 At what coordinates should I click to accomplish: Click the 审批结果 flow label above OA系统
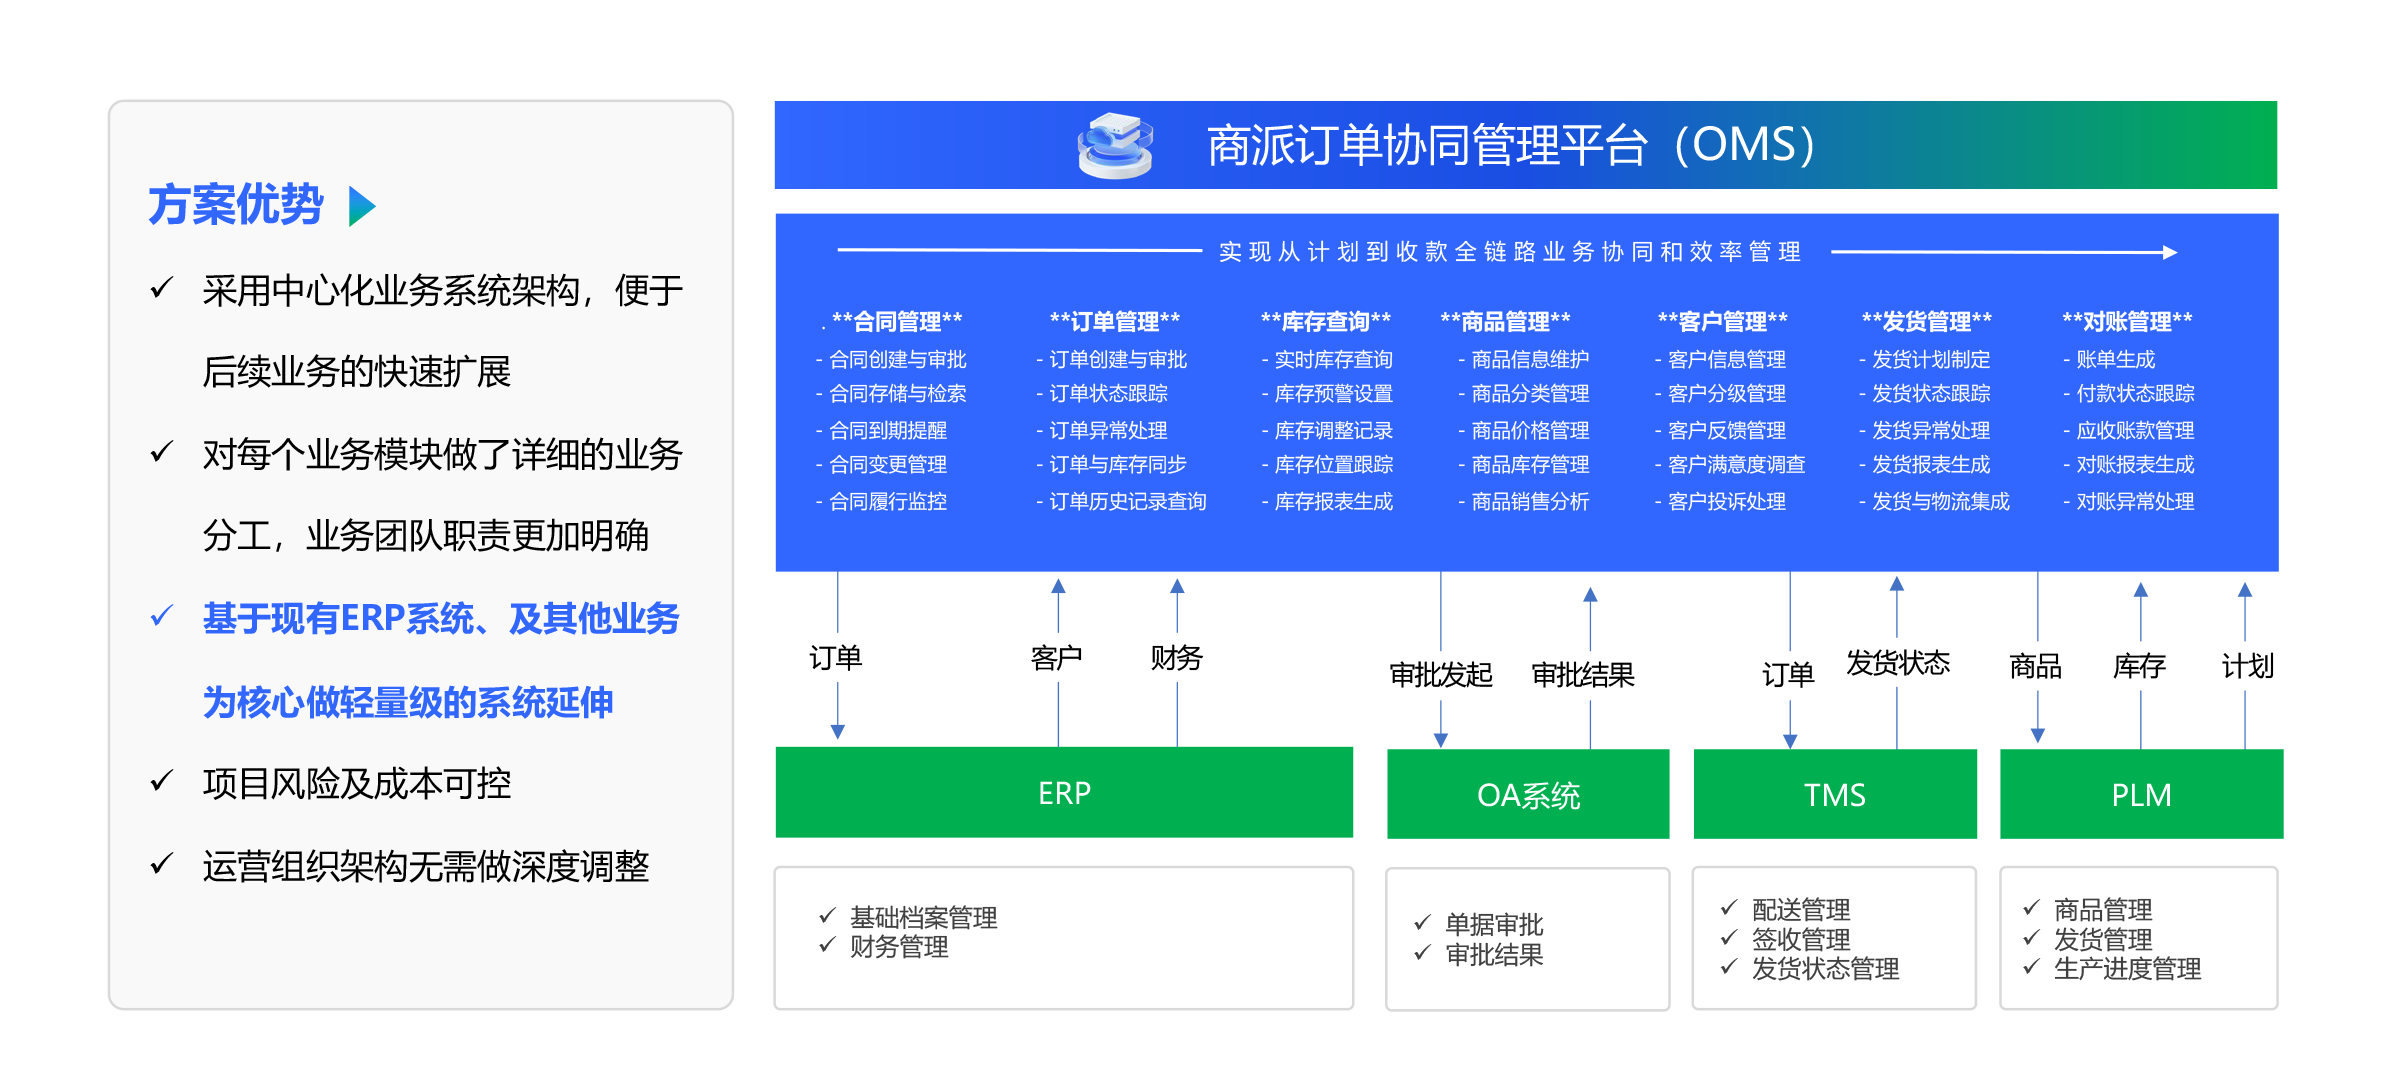pos(1583,675)
